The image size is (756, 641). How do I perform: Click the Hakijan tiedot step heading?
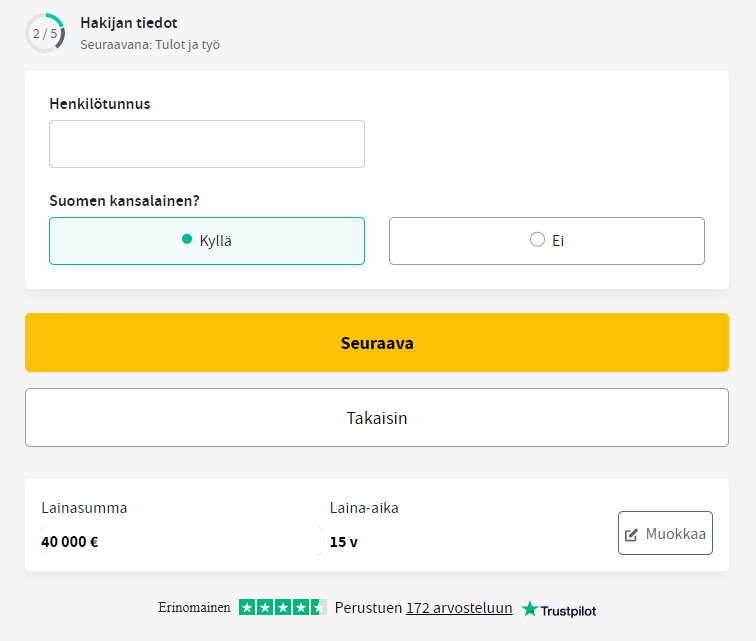point(129,23)
